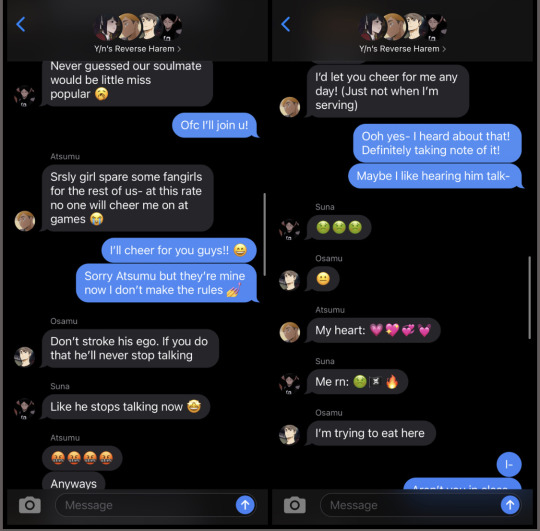Click the left chat scrollbar indicator
This screenshot has width=540, height=531.
pos(264,234)
